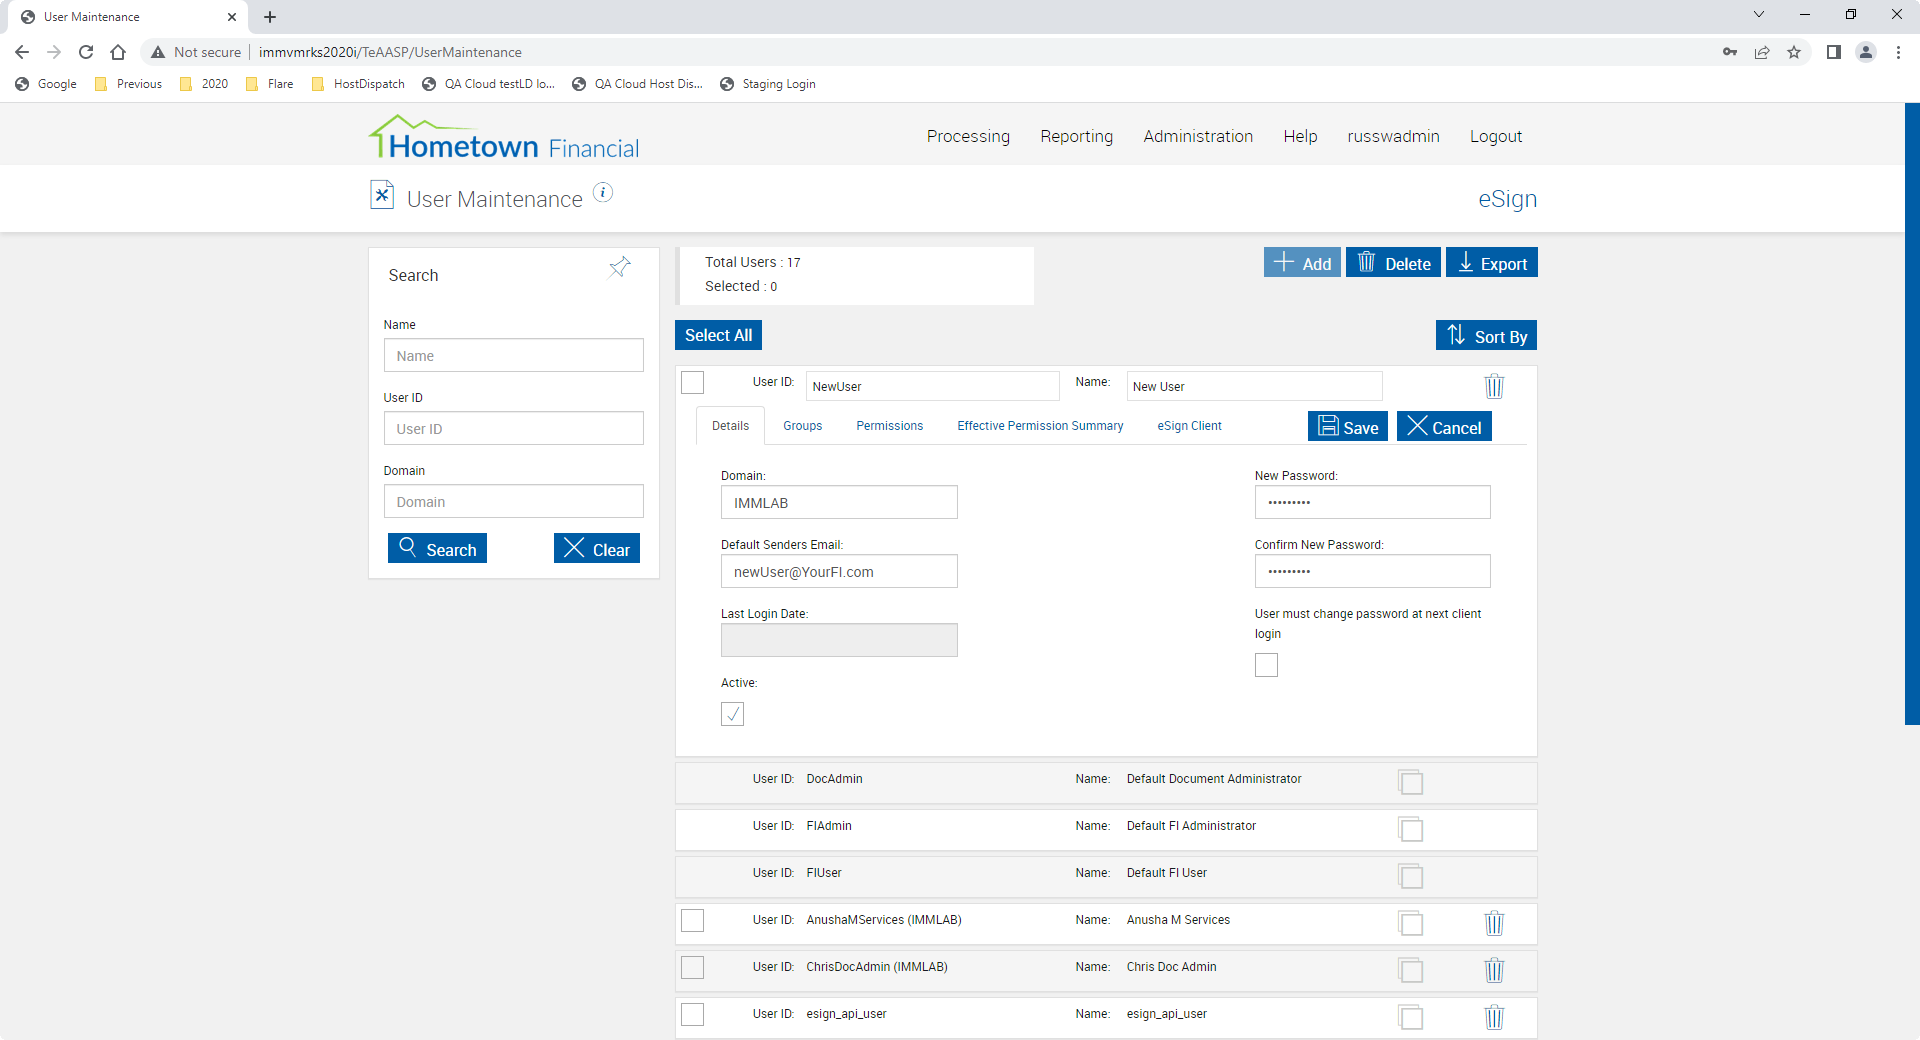Click the Hometown Financial logo
The image size is (1920, 1040).
pyautogui.click(x=504, y=138)
